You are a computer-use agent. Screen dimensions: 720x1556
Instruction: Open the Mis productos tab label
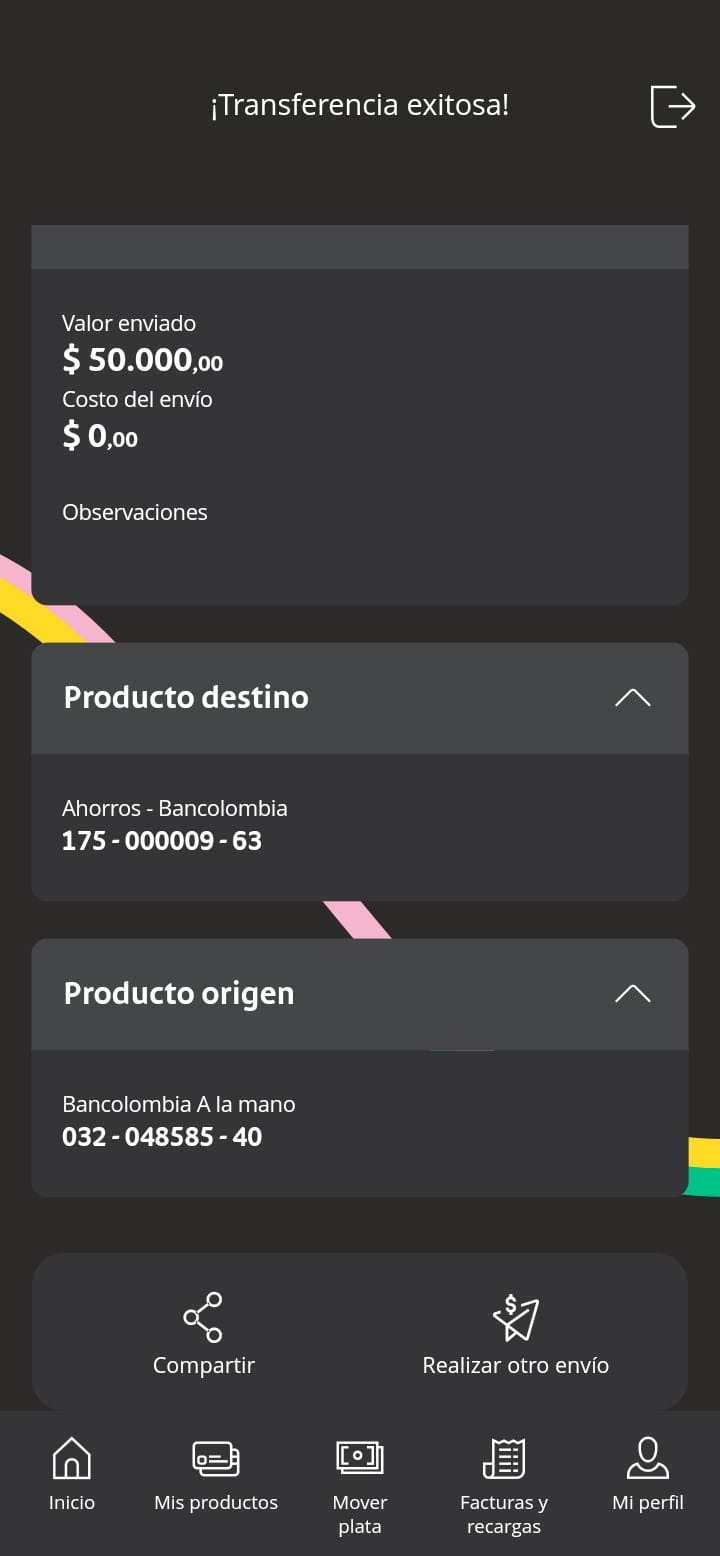216,1503
